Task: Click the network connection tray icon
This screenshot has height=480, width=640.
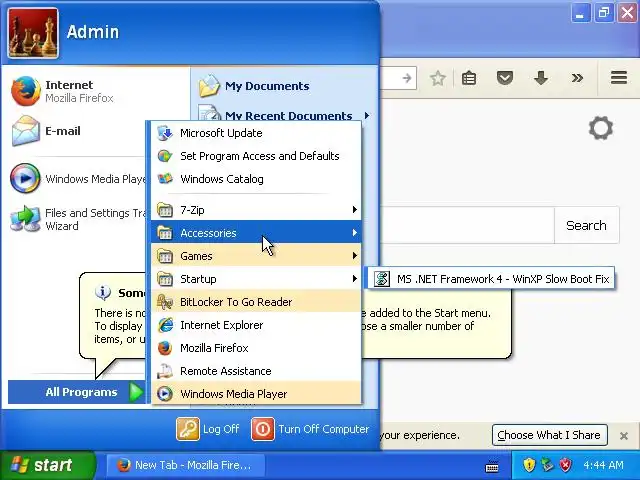Action: [x=547, y=464]
